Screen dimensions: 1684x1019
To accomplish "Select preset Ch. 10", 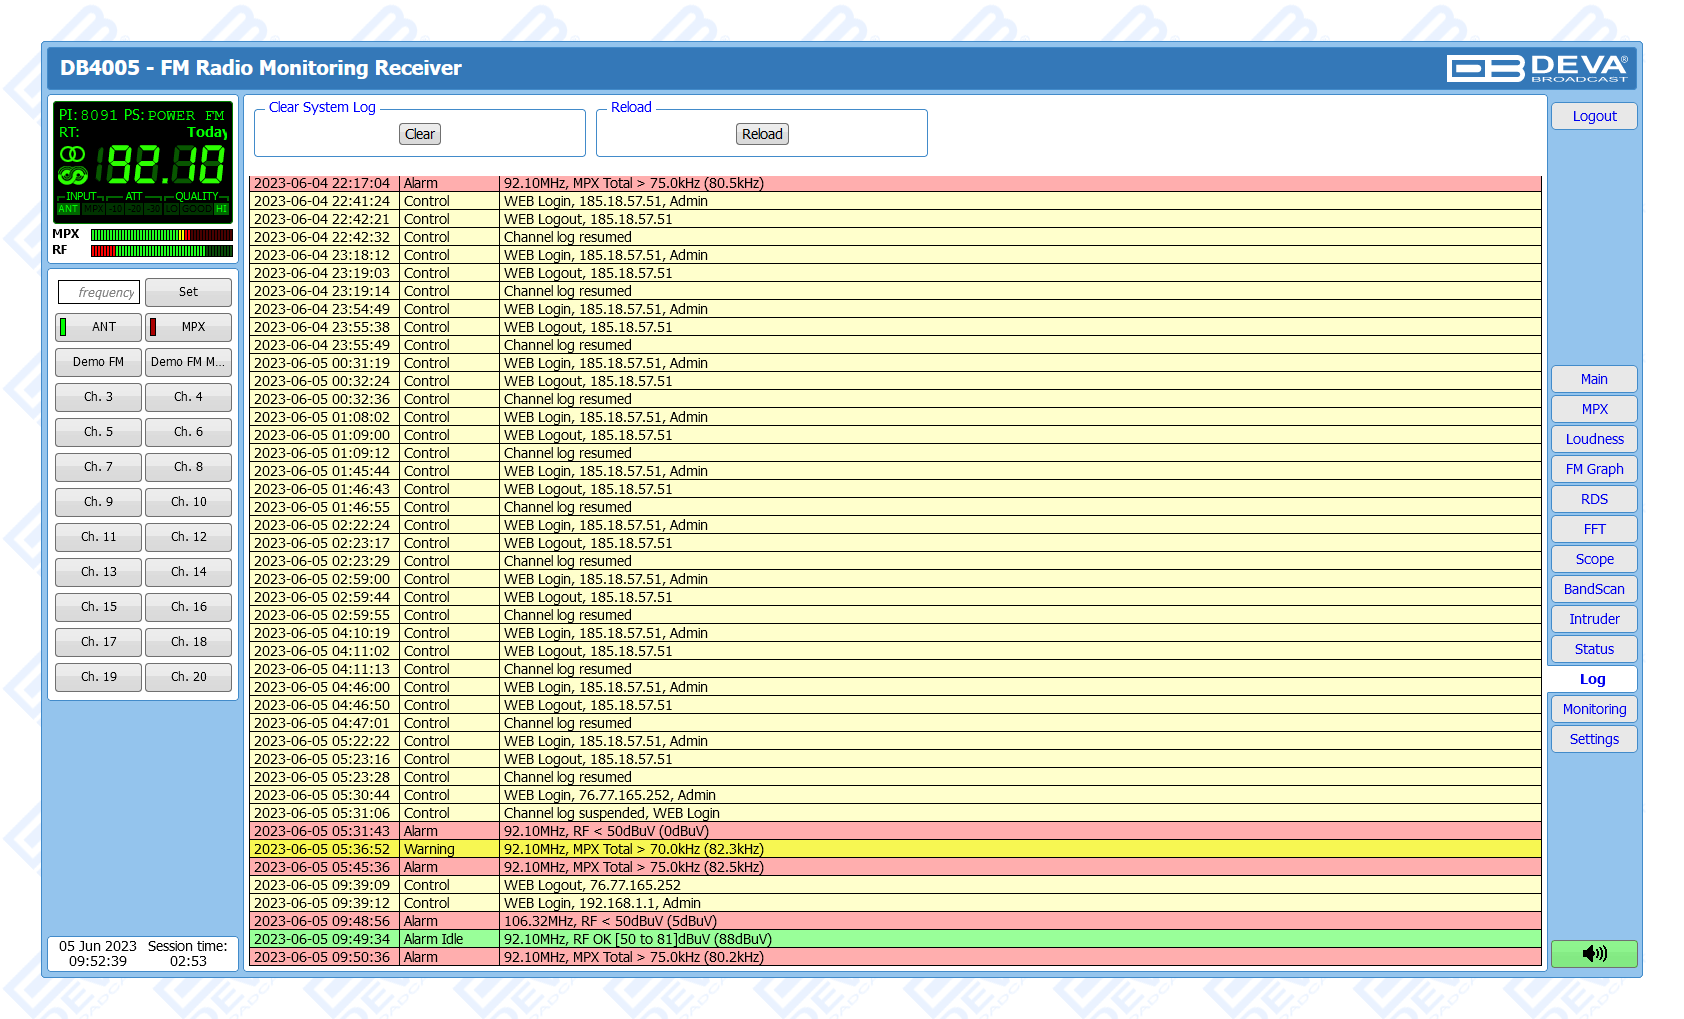I will click(x=188, y=502).
